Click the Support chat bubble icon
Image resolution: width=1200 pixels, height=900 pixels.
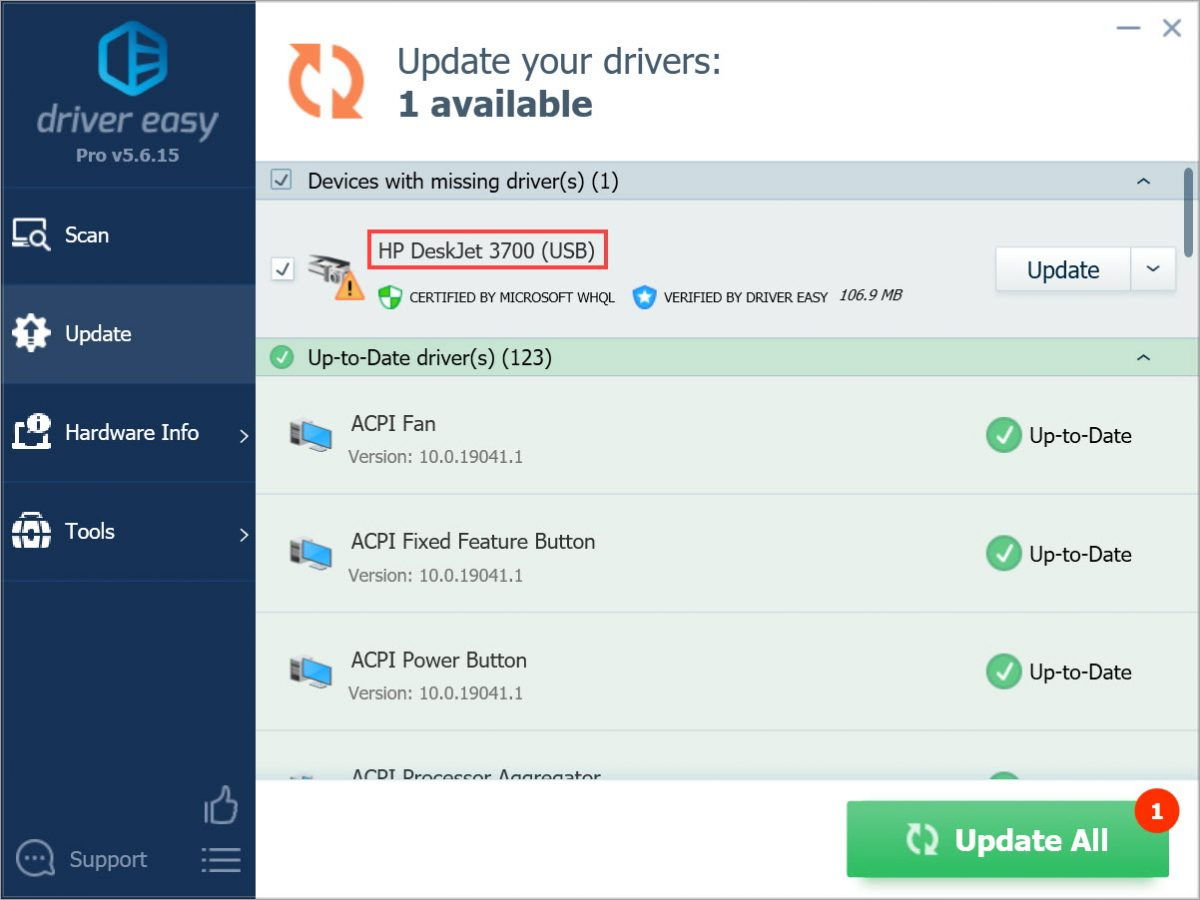click(35, 859)
